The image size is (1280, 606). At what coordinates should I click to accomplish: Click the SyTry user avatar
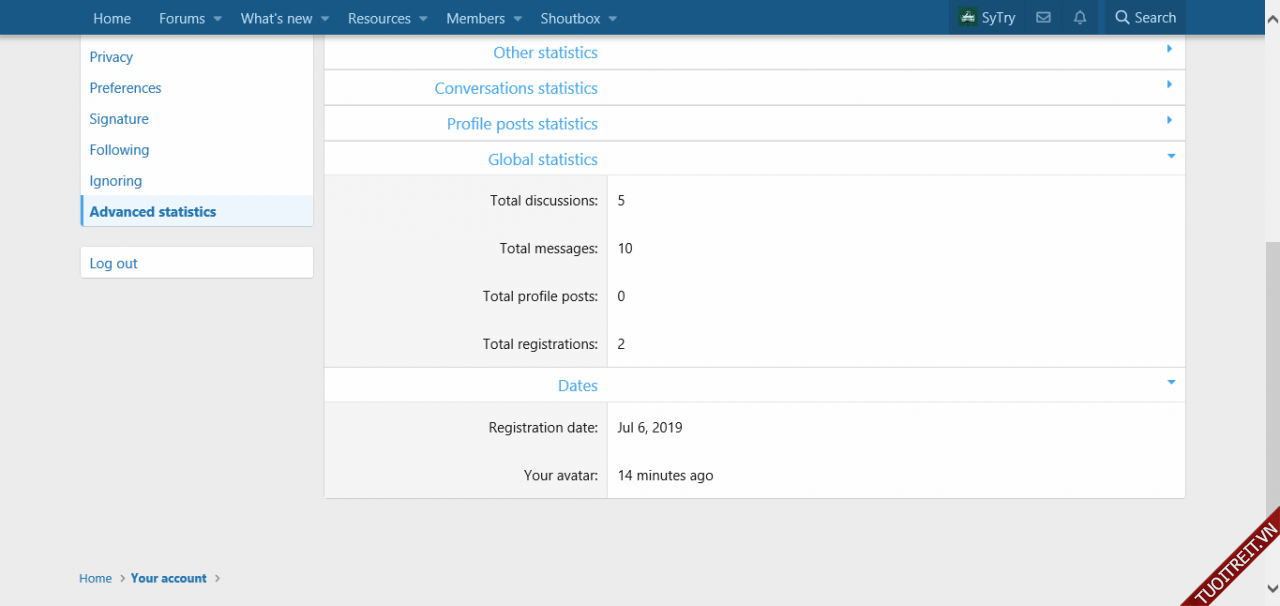967,18
